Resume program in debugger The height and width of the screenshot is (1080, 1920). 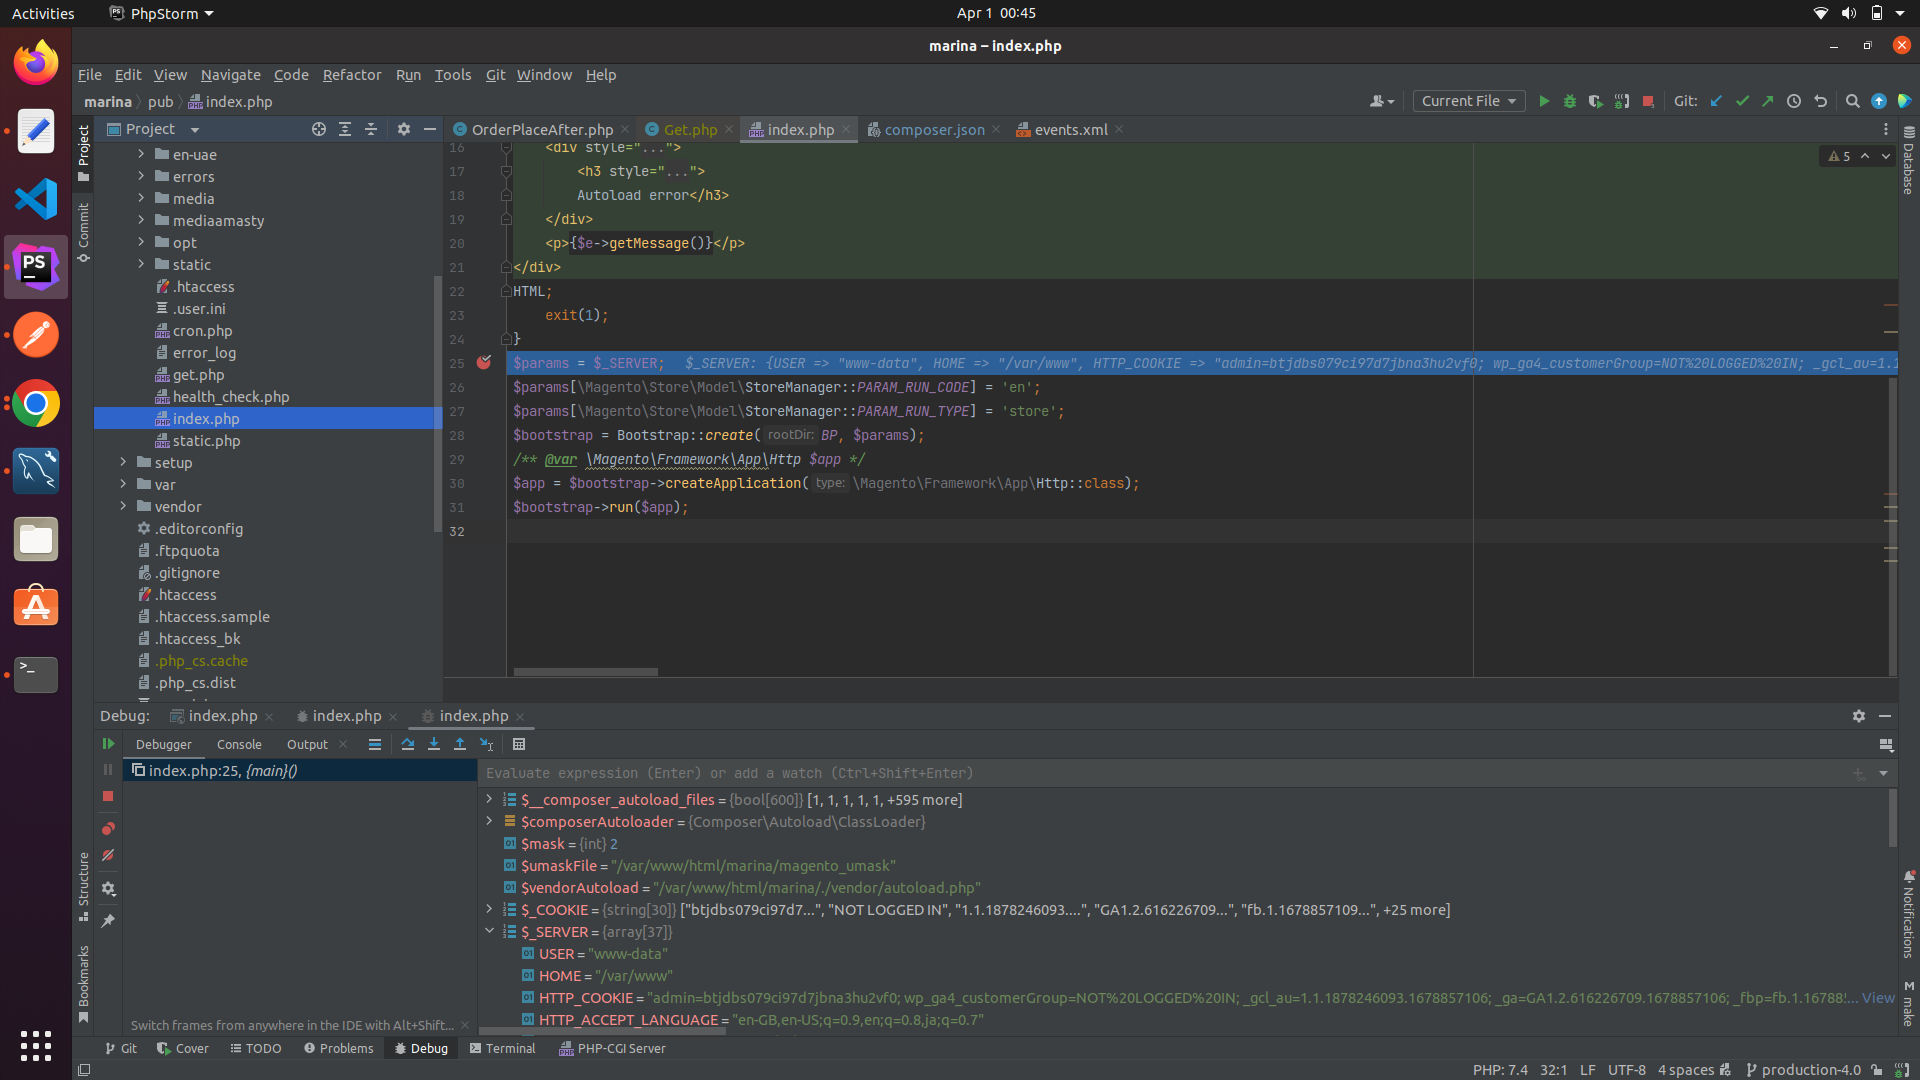tap(108, 744)
